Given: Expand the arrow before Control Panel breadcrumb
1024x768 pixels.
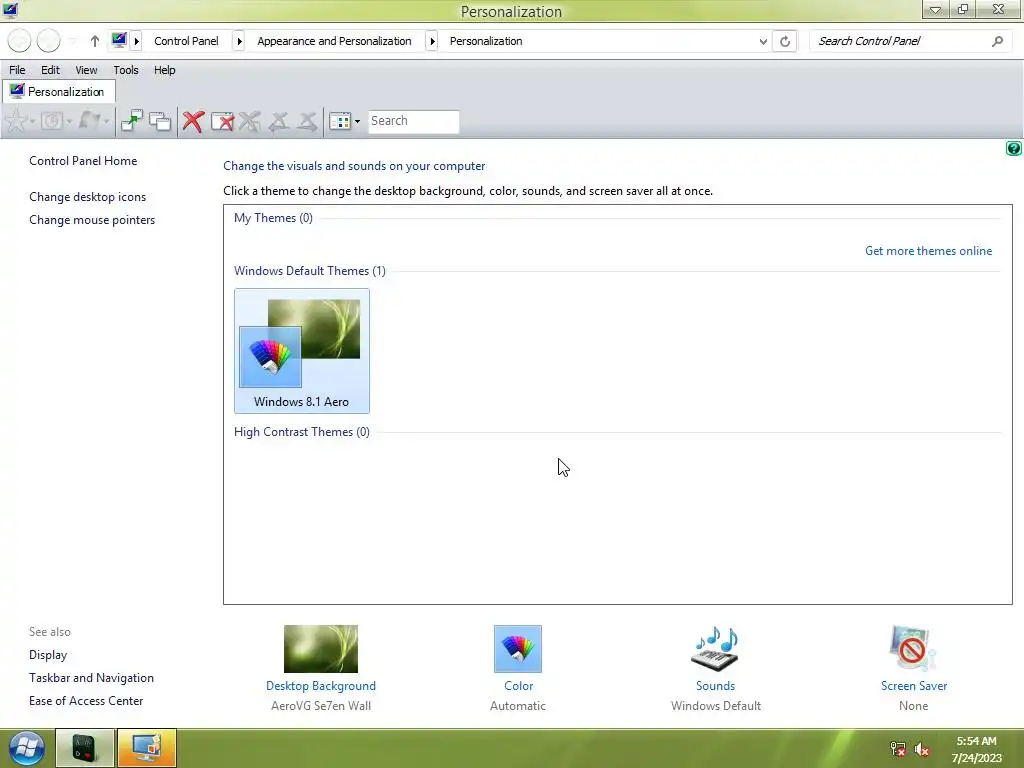Looking at the screenshot, I should click(136, 41).
